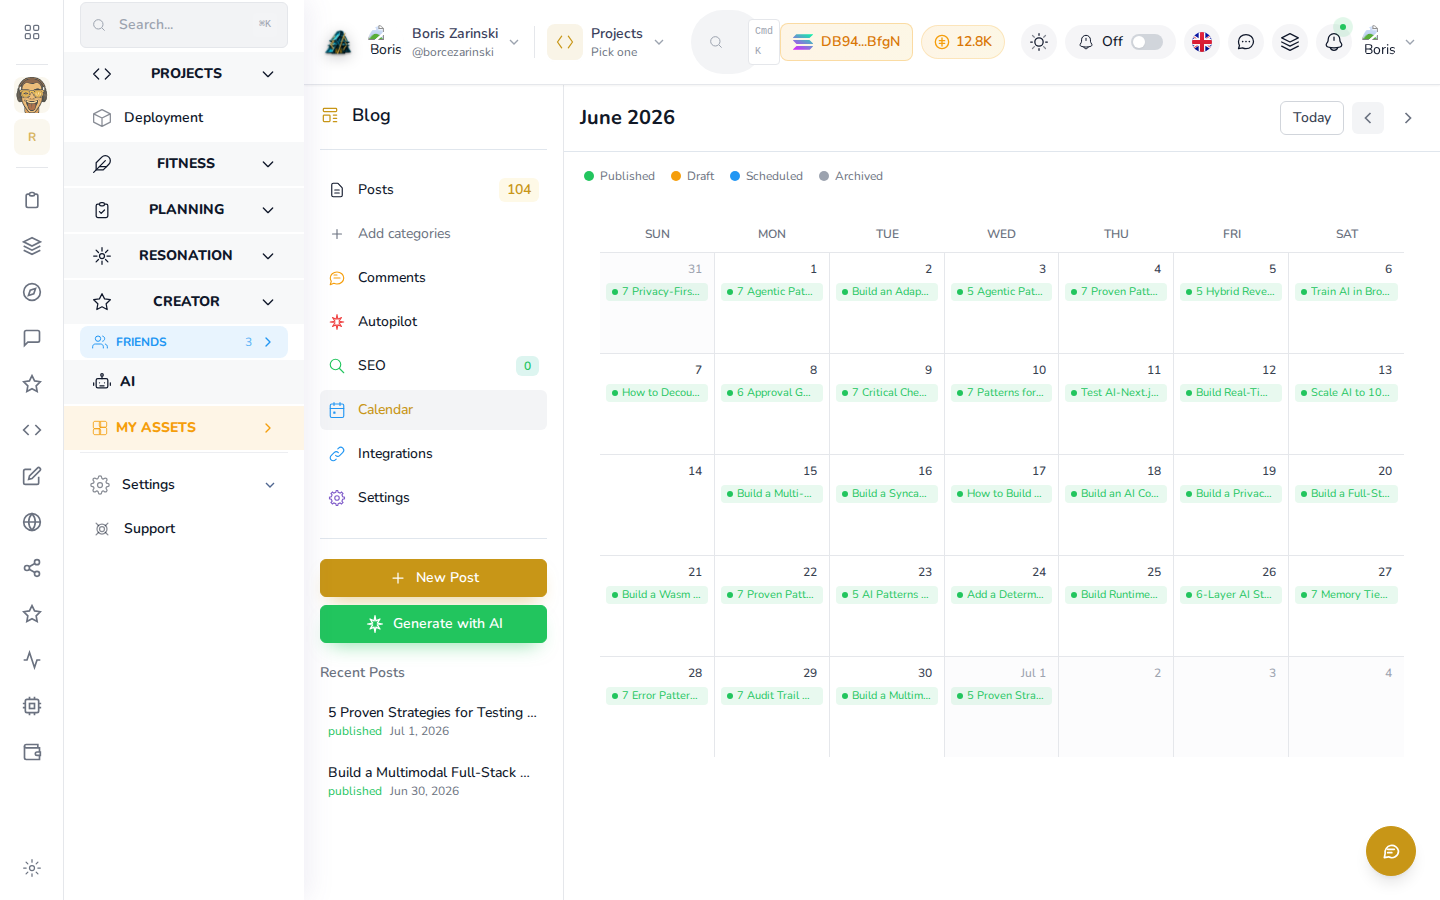1440x900 pixels.
Task: Click the New Post button
Action: [433, 578]
